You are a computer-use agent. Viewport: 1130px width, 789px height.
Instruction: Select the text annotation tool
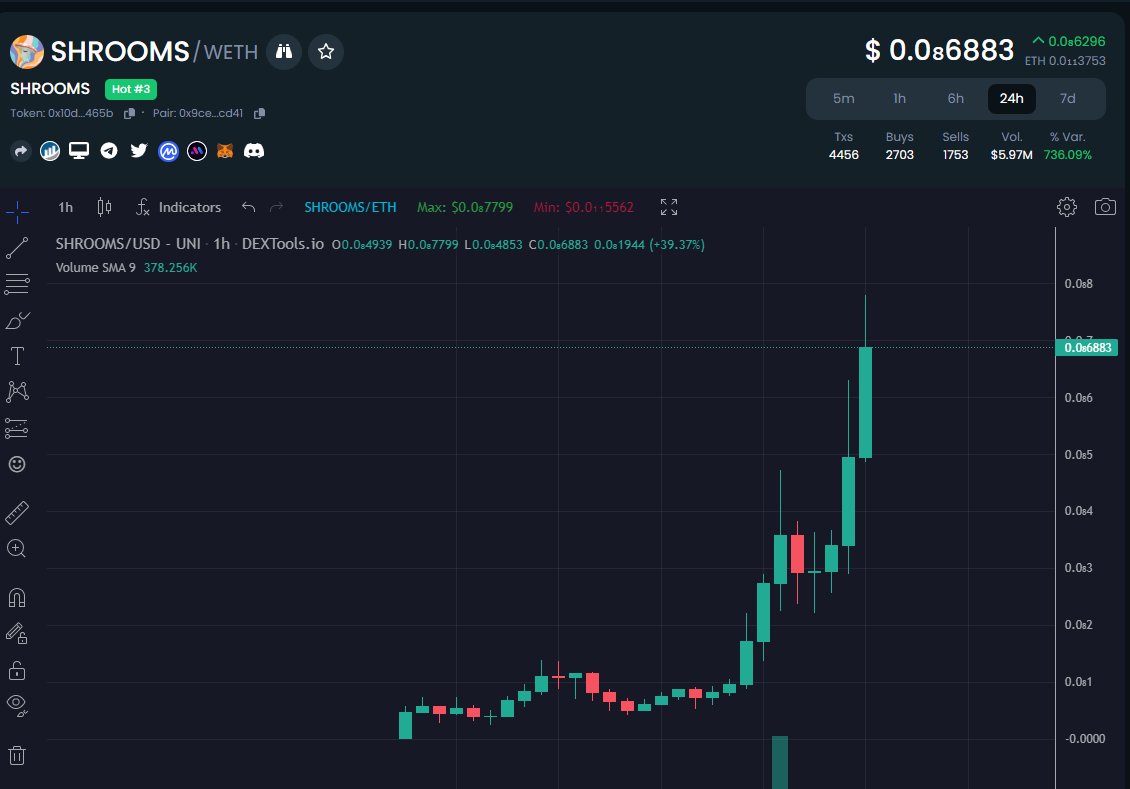click(17, 356)
